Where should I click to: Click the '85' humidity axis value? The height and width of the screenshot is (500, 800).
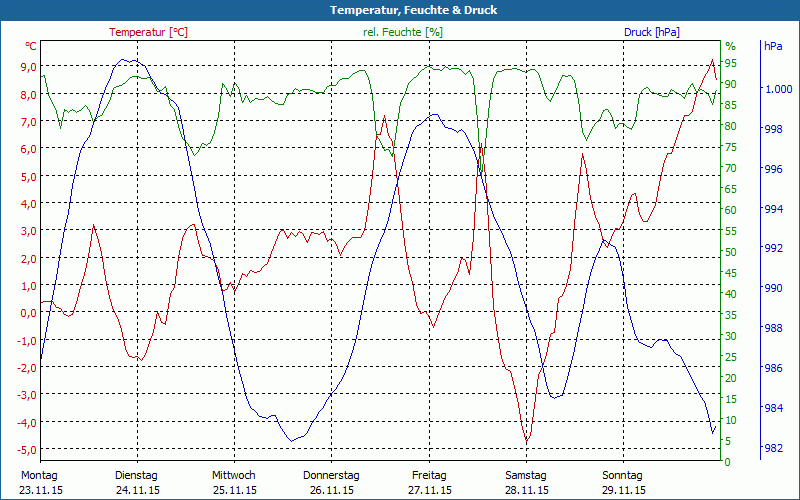coord(731,105)
